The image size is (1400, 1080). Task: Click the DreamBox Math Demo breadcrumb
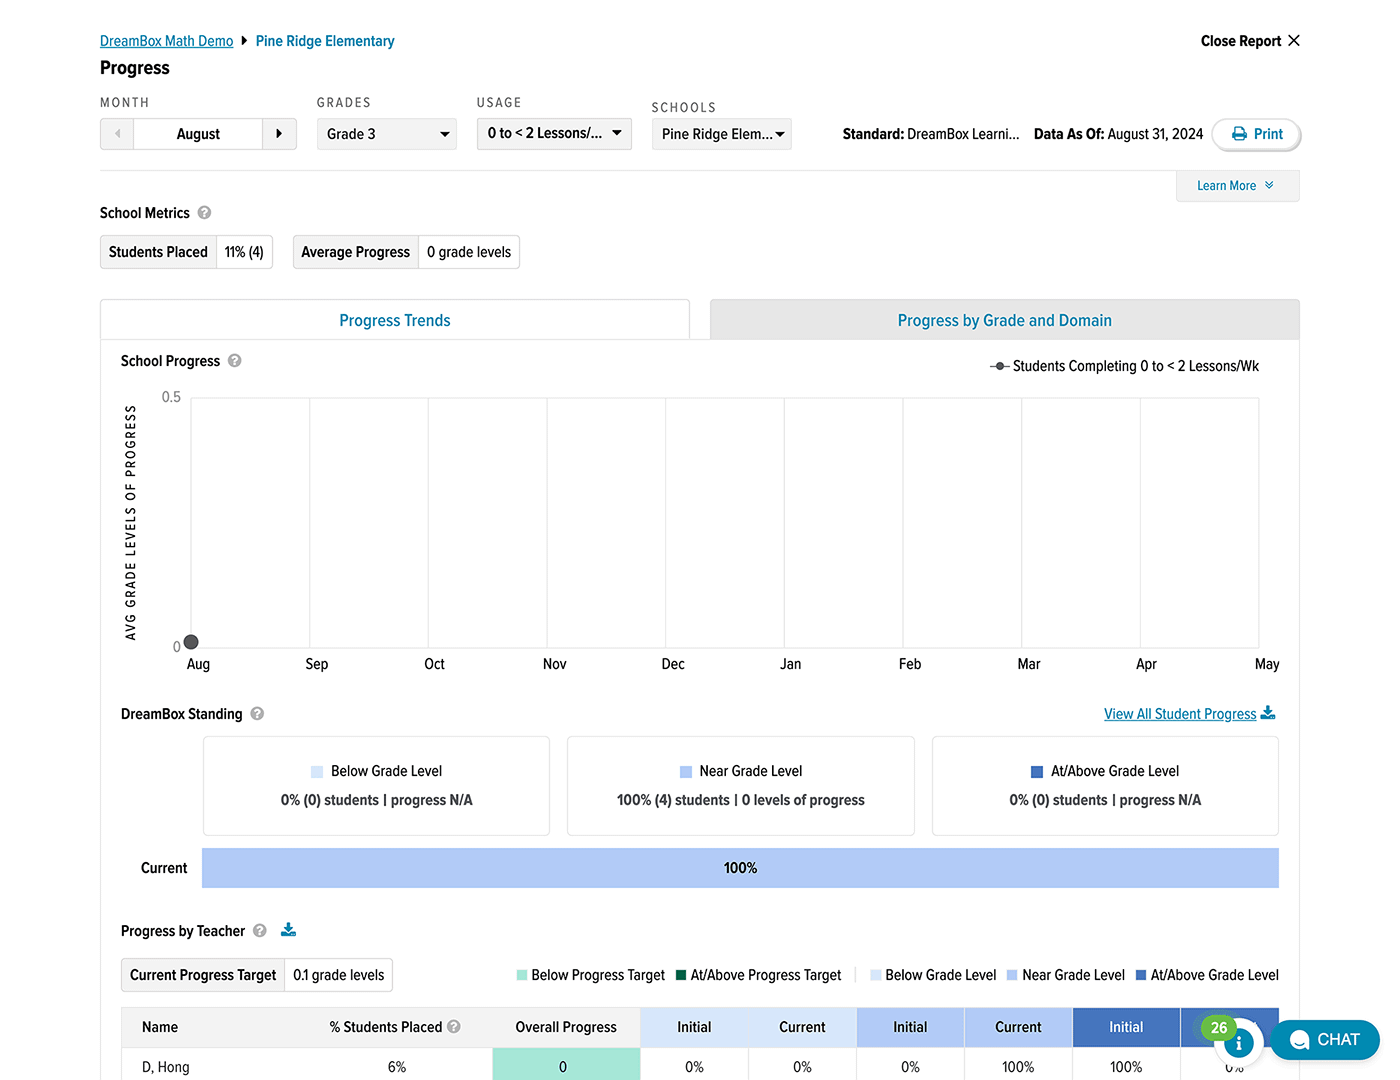click(x=166, y=41)
